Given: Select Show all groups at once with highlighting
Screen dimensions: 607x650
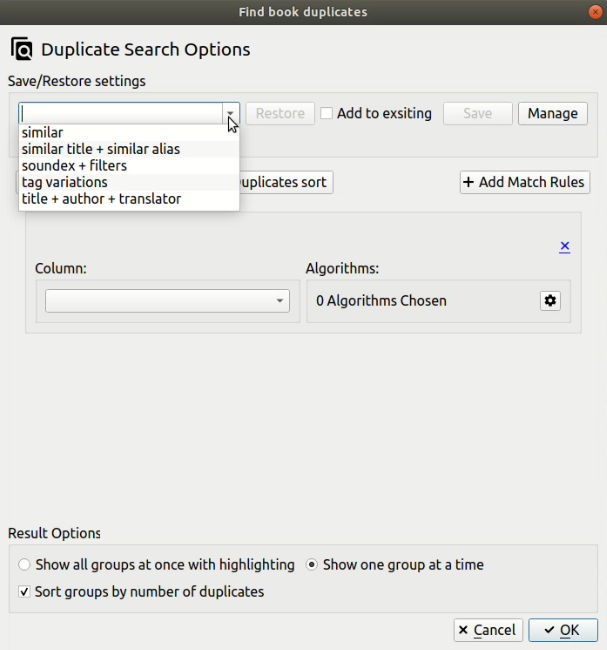Looking at the screenshot, I should coord(25,565).
